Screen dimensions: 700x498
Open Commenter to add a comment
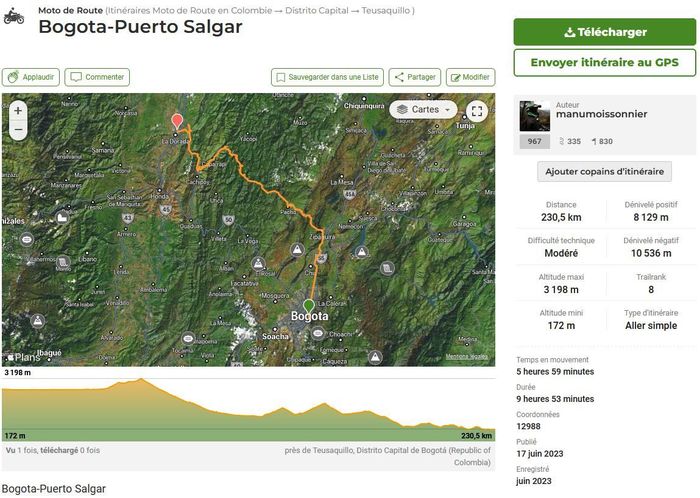pos(97,77)
